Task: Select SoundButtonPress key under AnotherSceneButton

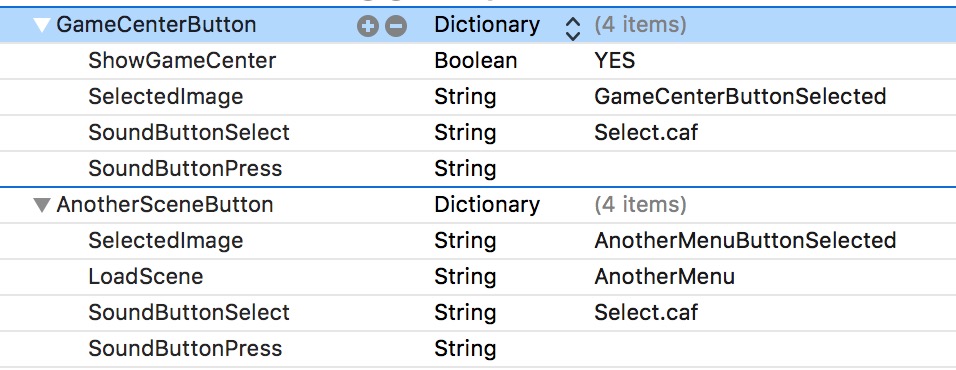Action: (185, 349)
